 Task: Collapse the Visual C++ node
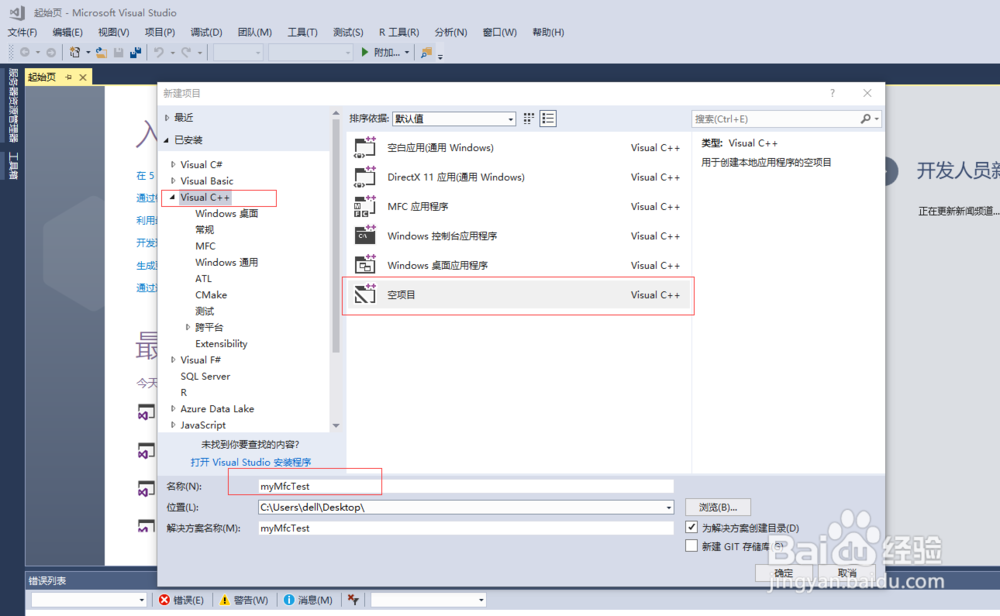tap(172, 198)
